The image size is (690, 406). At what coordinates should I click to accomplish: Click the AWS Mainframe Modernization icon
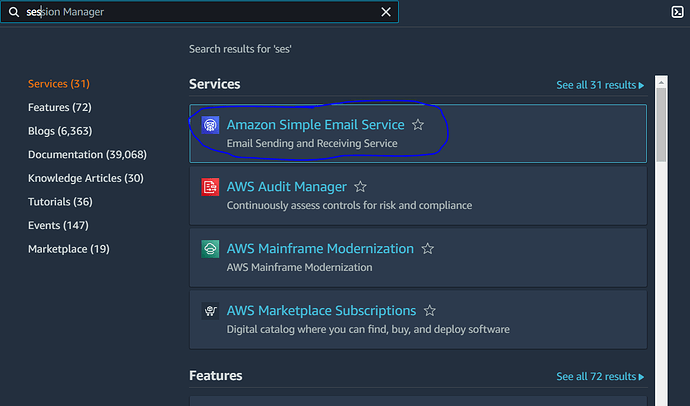pyautogui.click(x=210, y=249)
